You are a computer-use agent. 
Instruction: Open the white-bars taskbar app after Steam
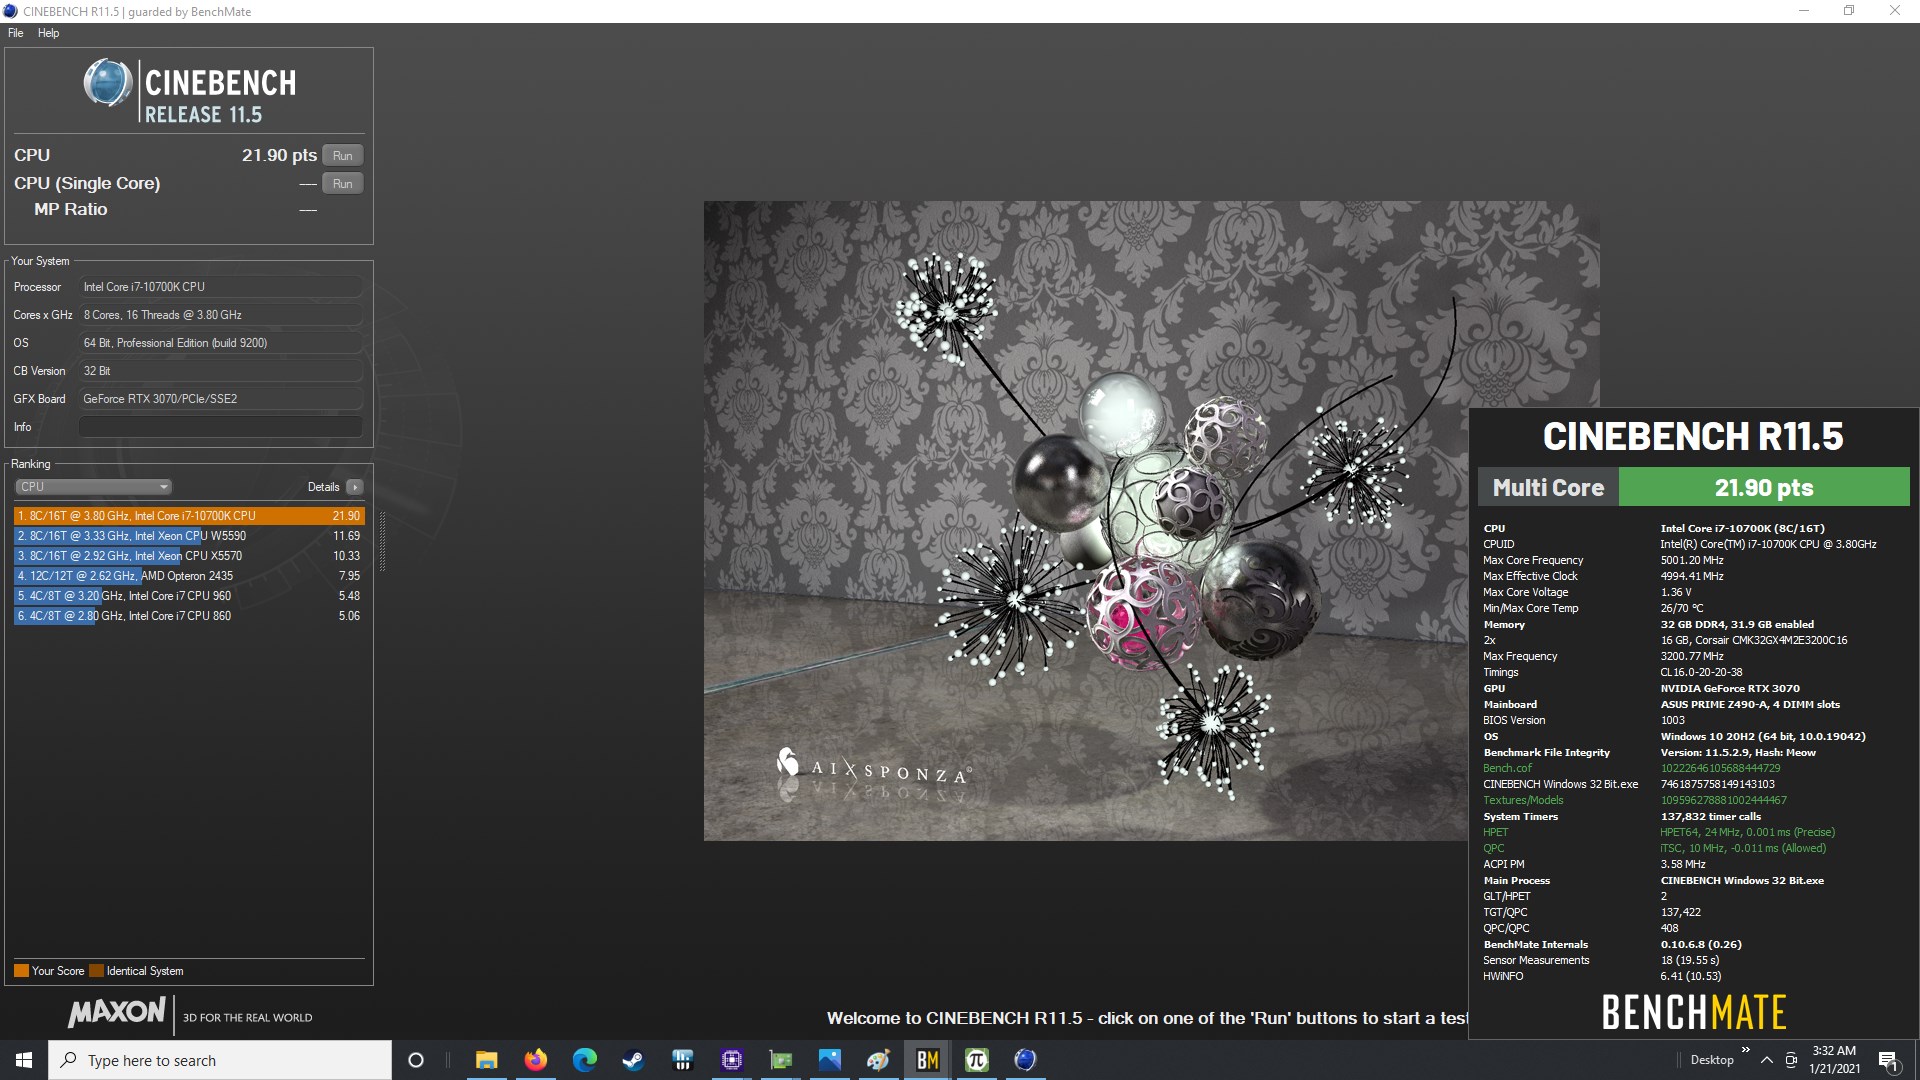point(683,1060)
